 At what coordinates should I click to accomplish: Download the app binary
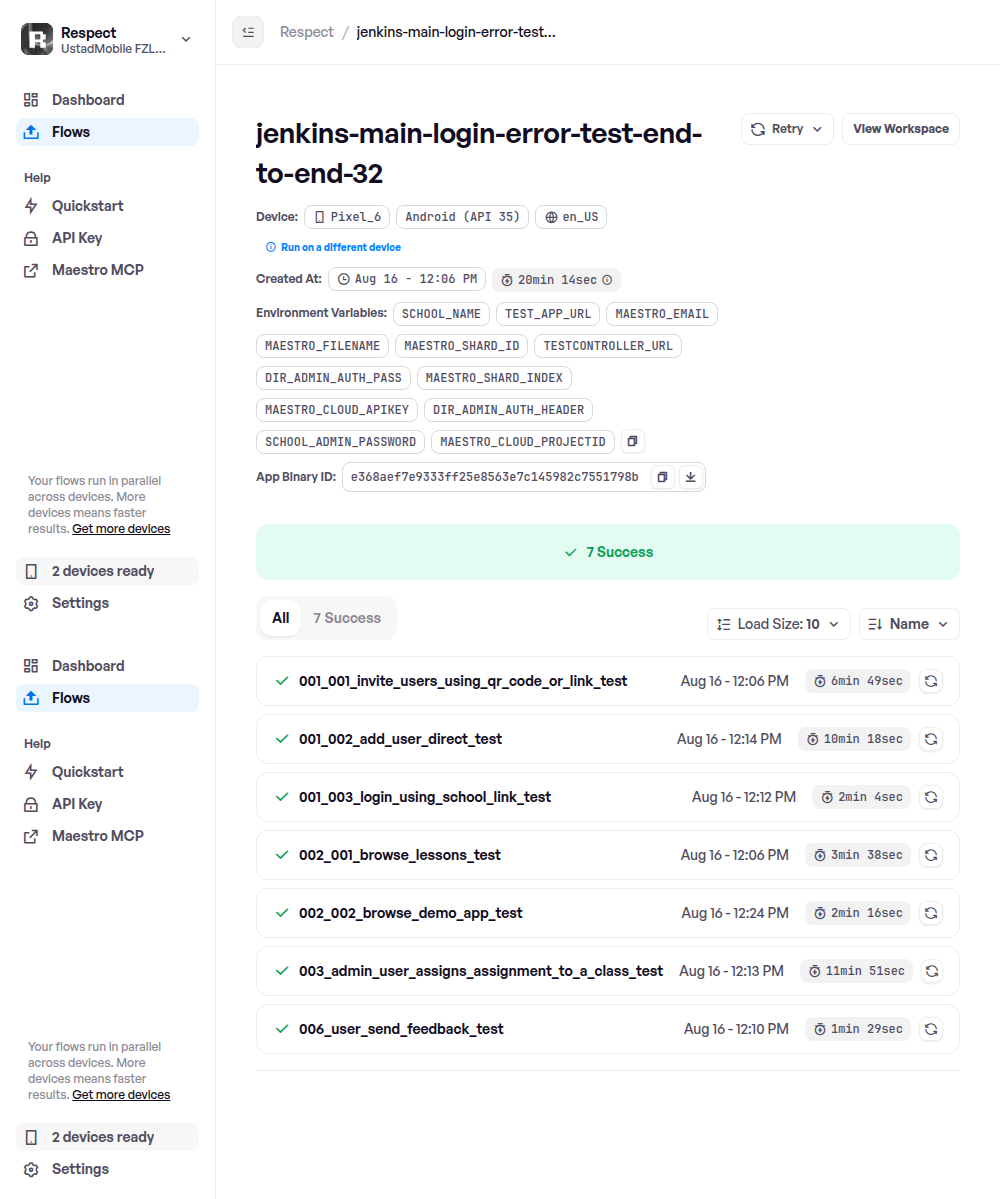(690, 477)
